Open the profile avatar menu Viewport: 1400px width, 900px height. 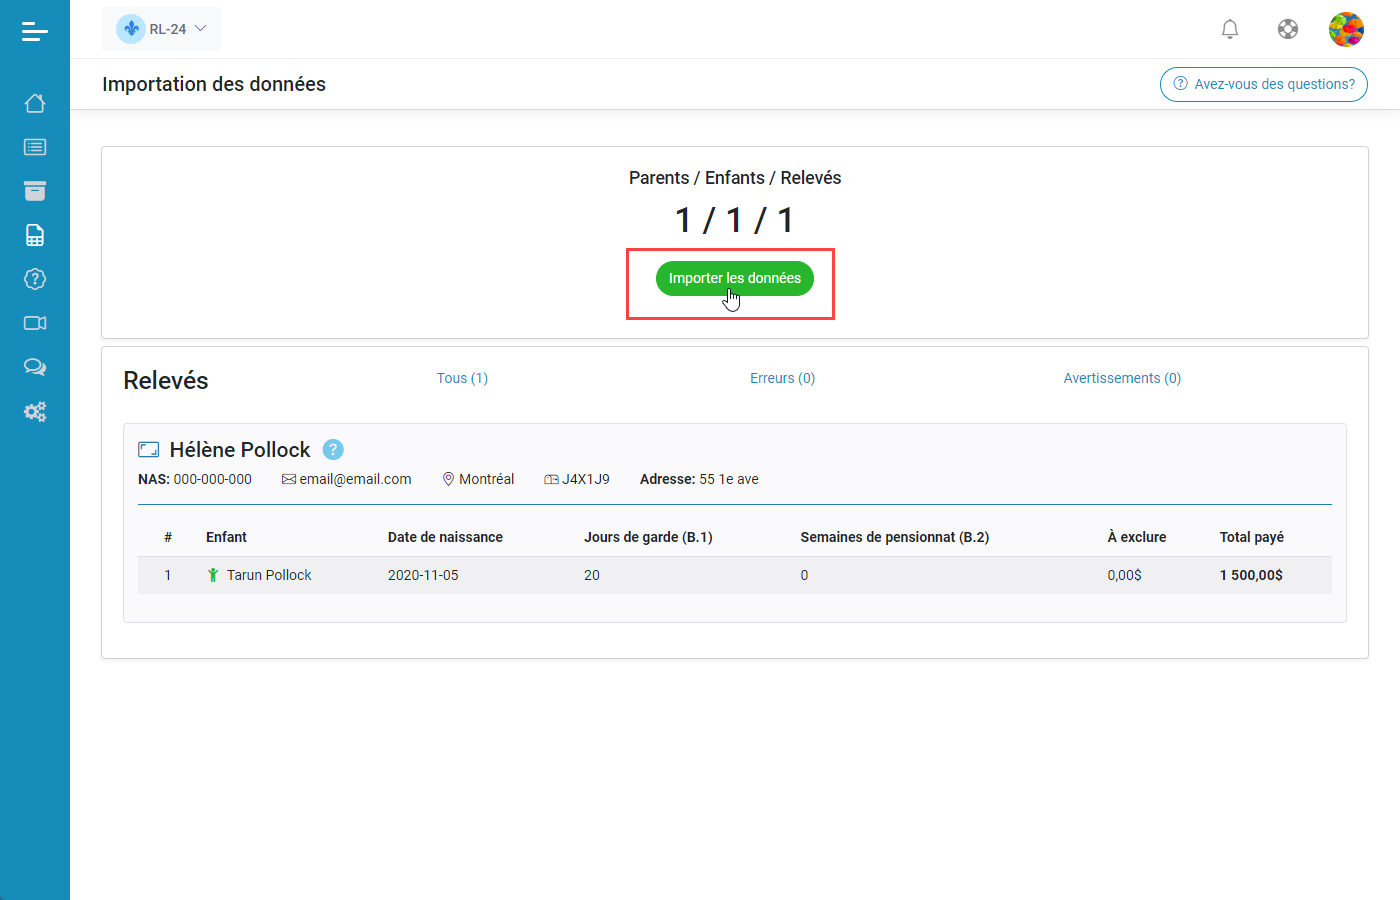[1346, 29]
